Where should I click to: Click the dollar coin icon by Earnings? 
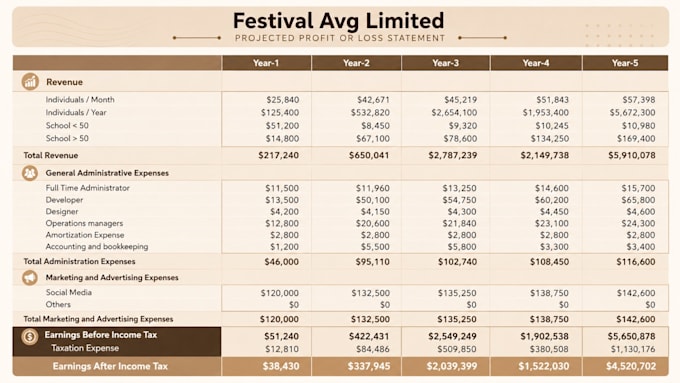tap(30, 336)
